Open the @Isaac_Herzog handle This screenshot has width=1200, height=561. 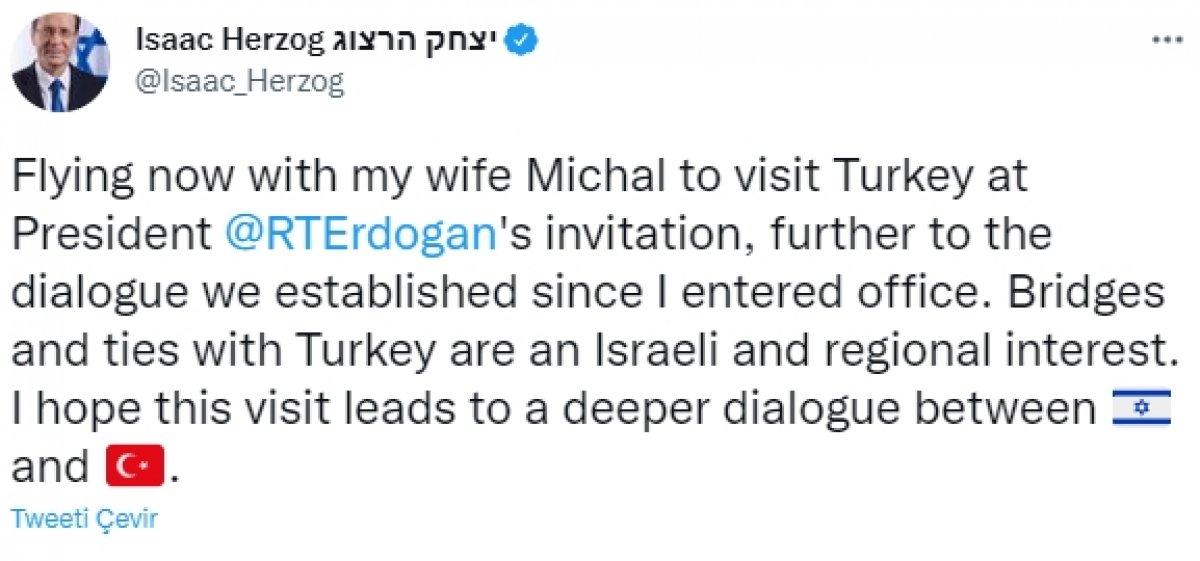(x=238, y=83)
